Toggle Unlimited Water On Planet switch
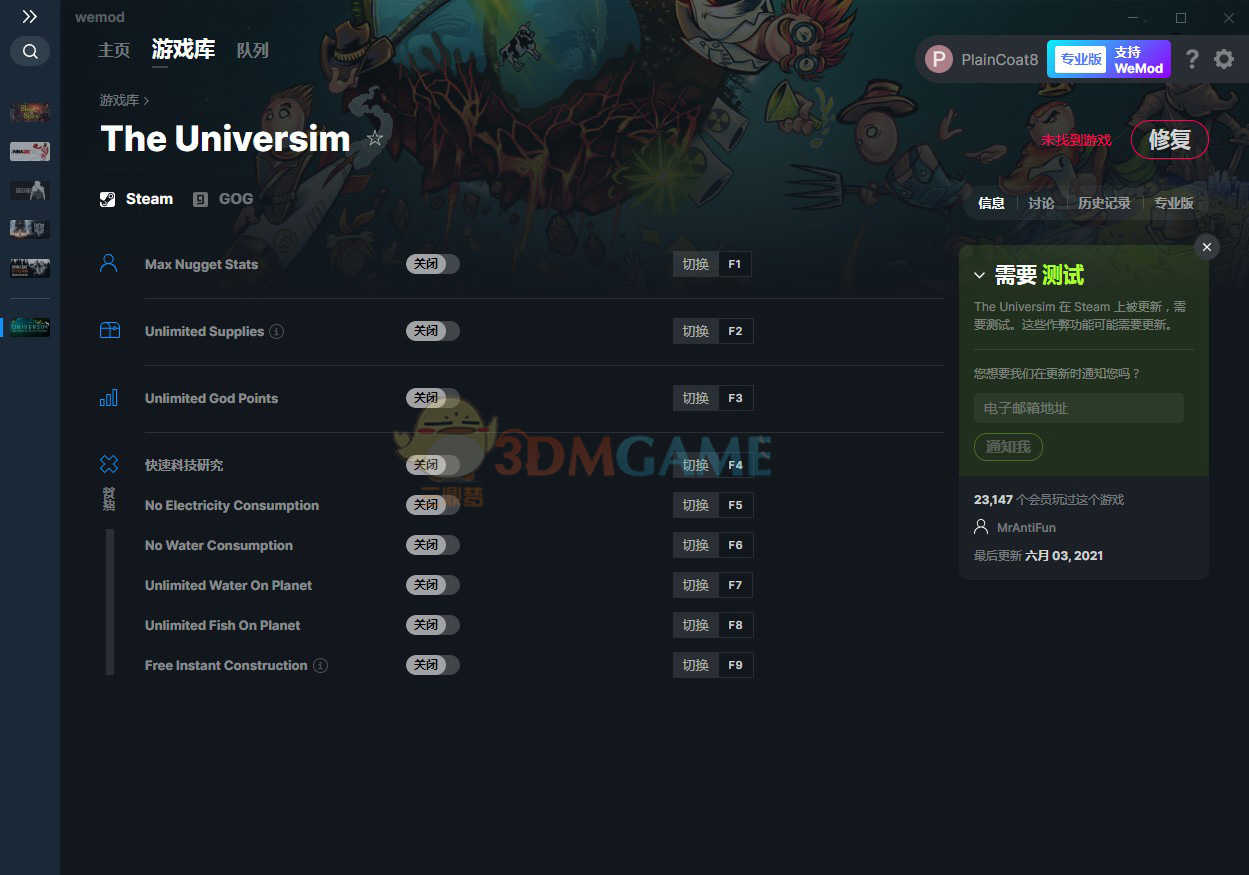1249x875 pixels. point(433,585)
